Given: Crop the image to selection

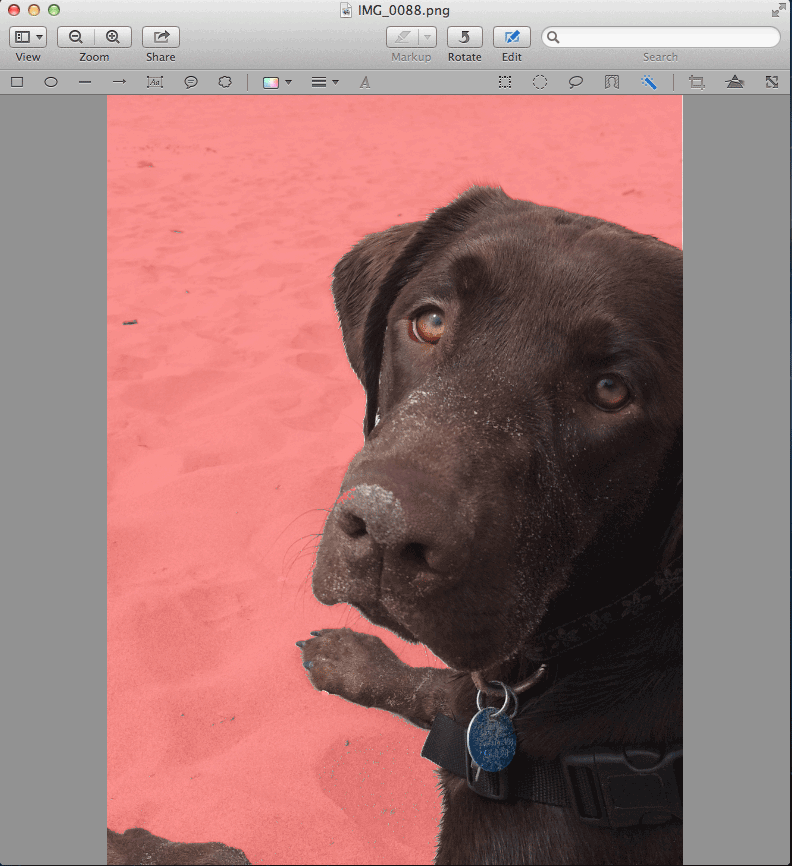Looking at the screenshot, I should [697, 82].
